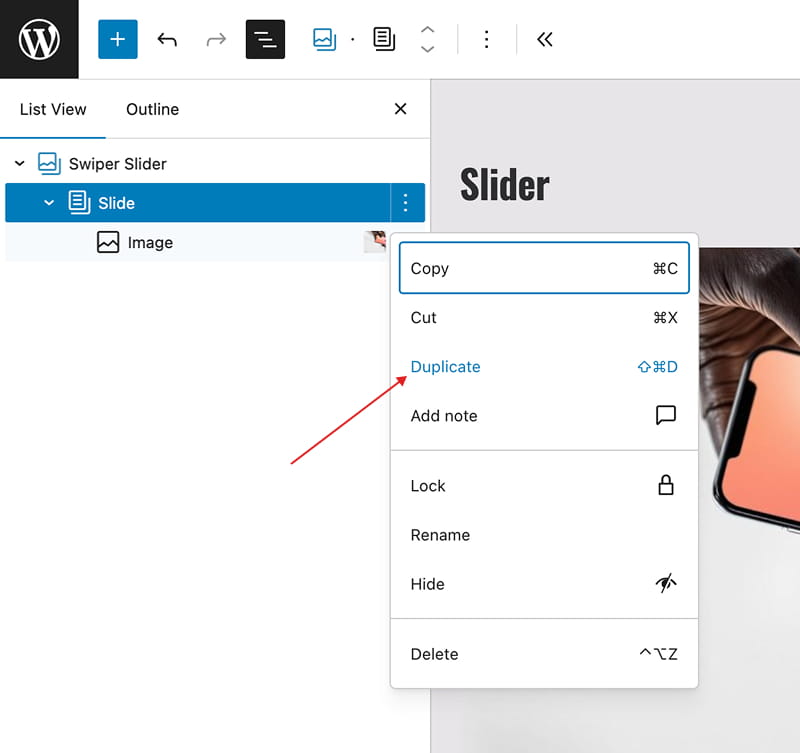Collapse the toolbar with double chevron
The width and height of the screenshot is (800, 753).
tap(544, 39)
